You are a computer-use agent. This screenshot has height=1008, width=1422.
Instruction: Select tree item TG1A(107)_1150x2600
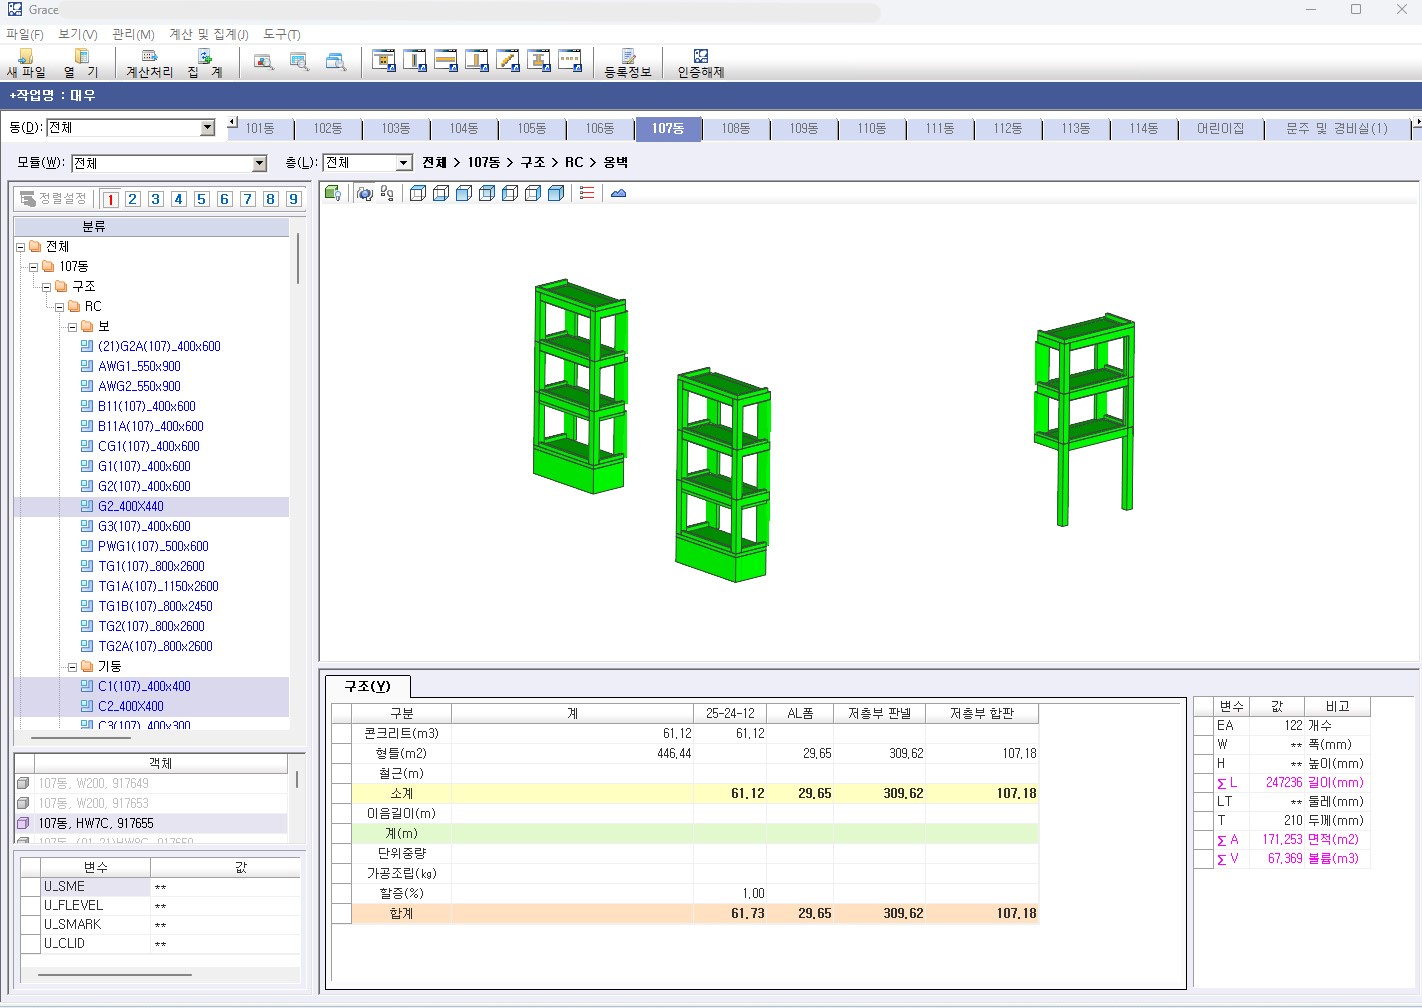click(x=158, y=587)
